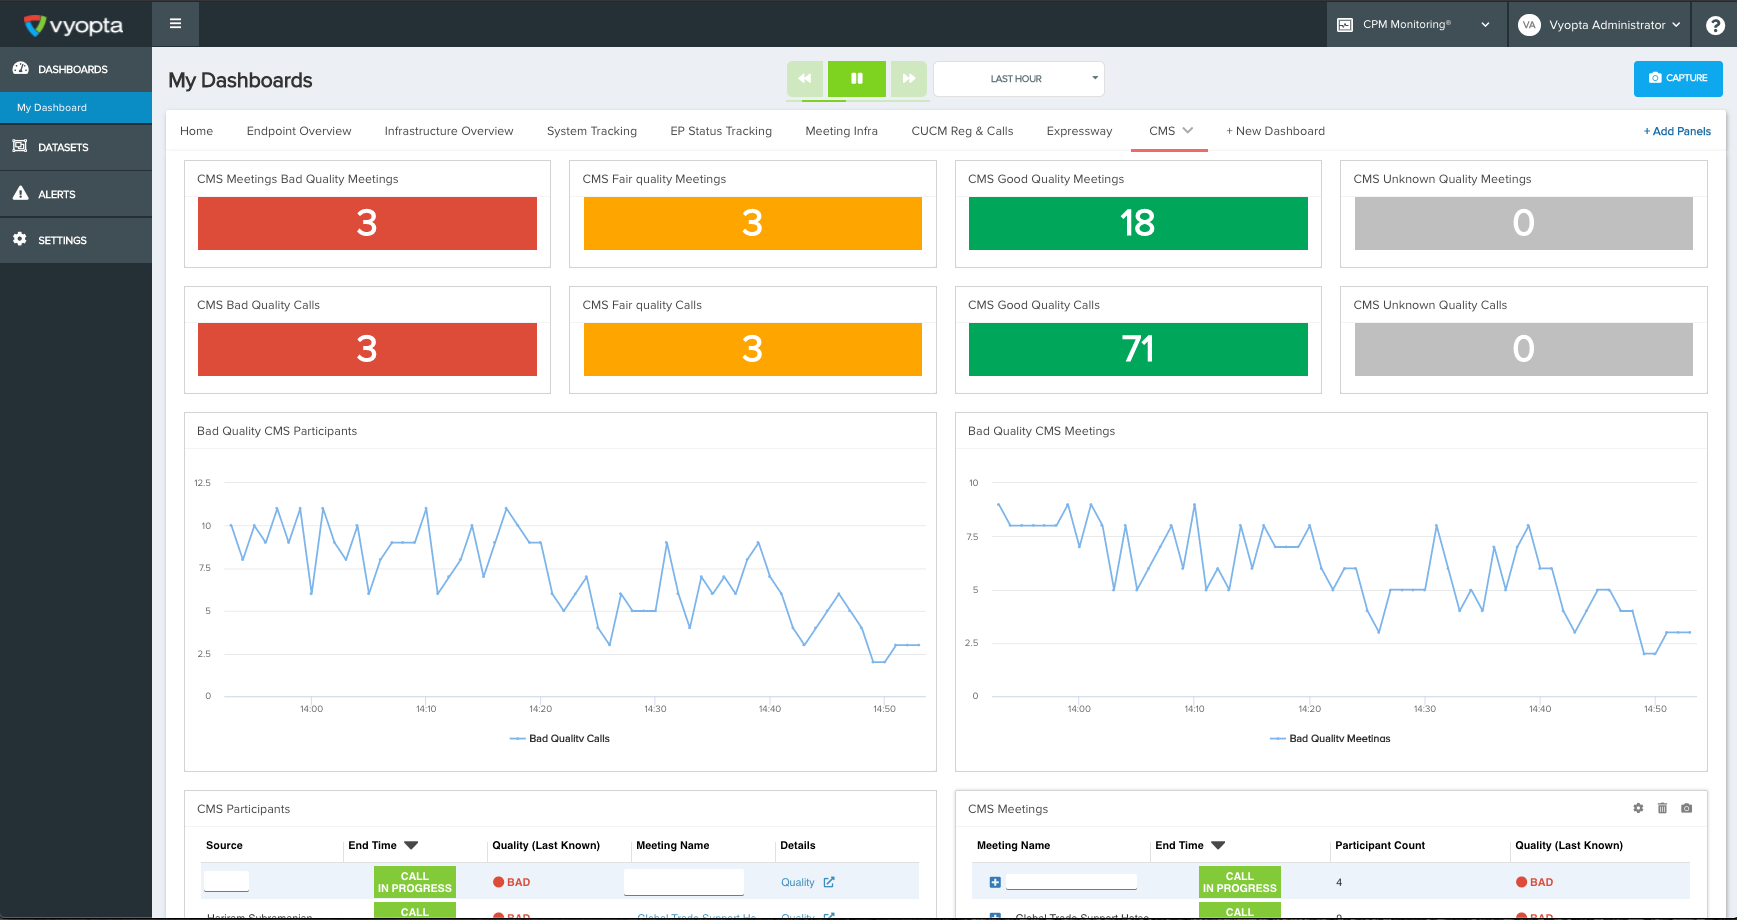Open the CMS Meetings panel settings gear
The width and height of the screenshot is (1737, 920).
coord(1638,808)
